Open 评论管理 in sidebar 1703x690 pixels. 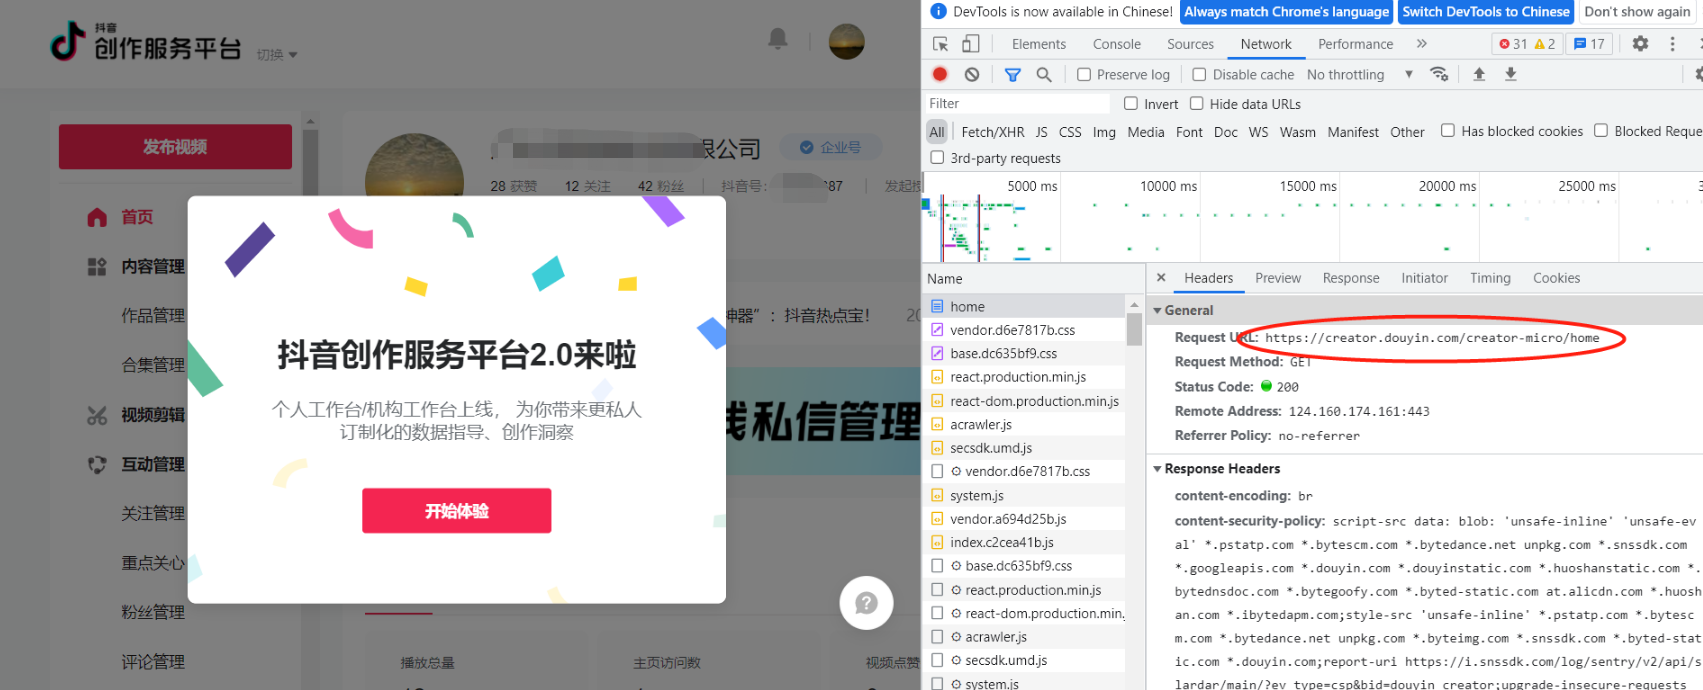pyautogui.click(x=153, y=662)
